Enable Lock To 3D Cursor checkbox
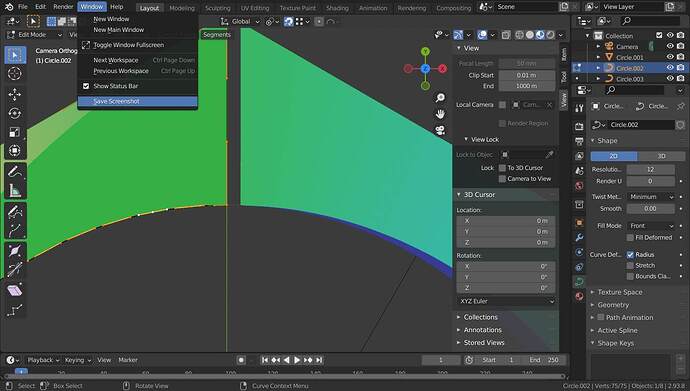 (x=502, y=168)
